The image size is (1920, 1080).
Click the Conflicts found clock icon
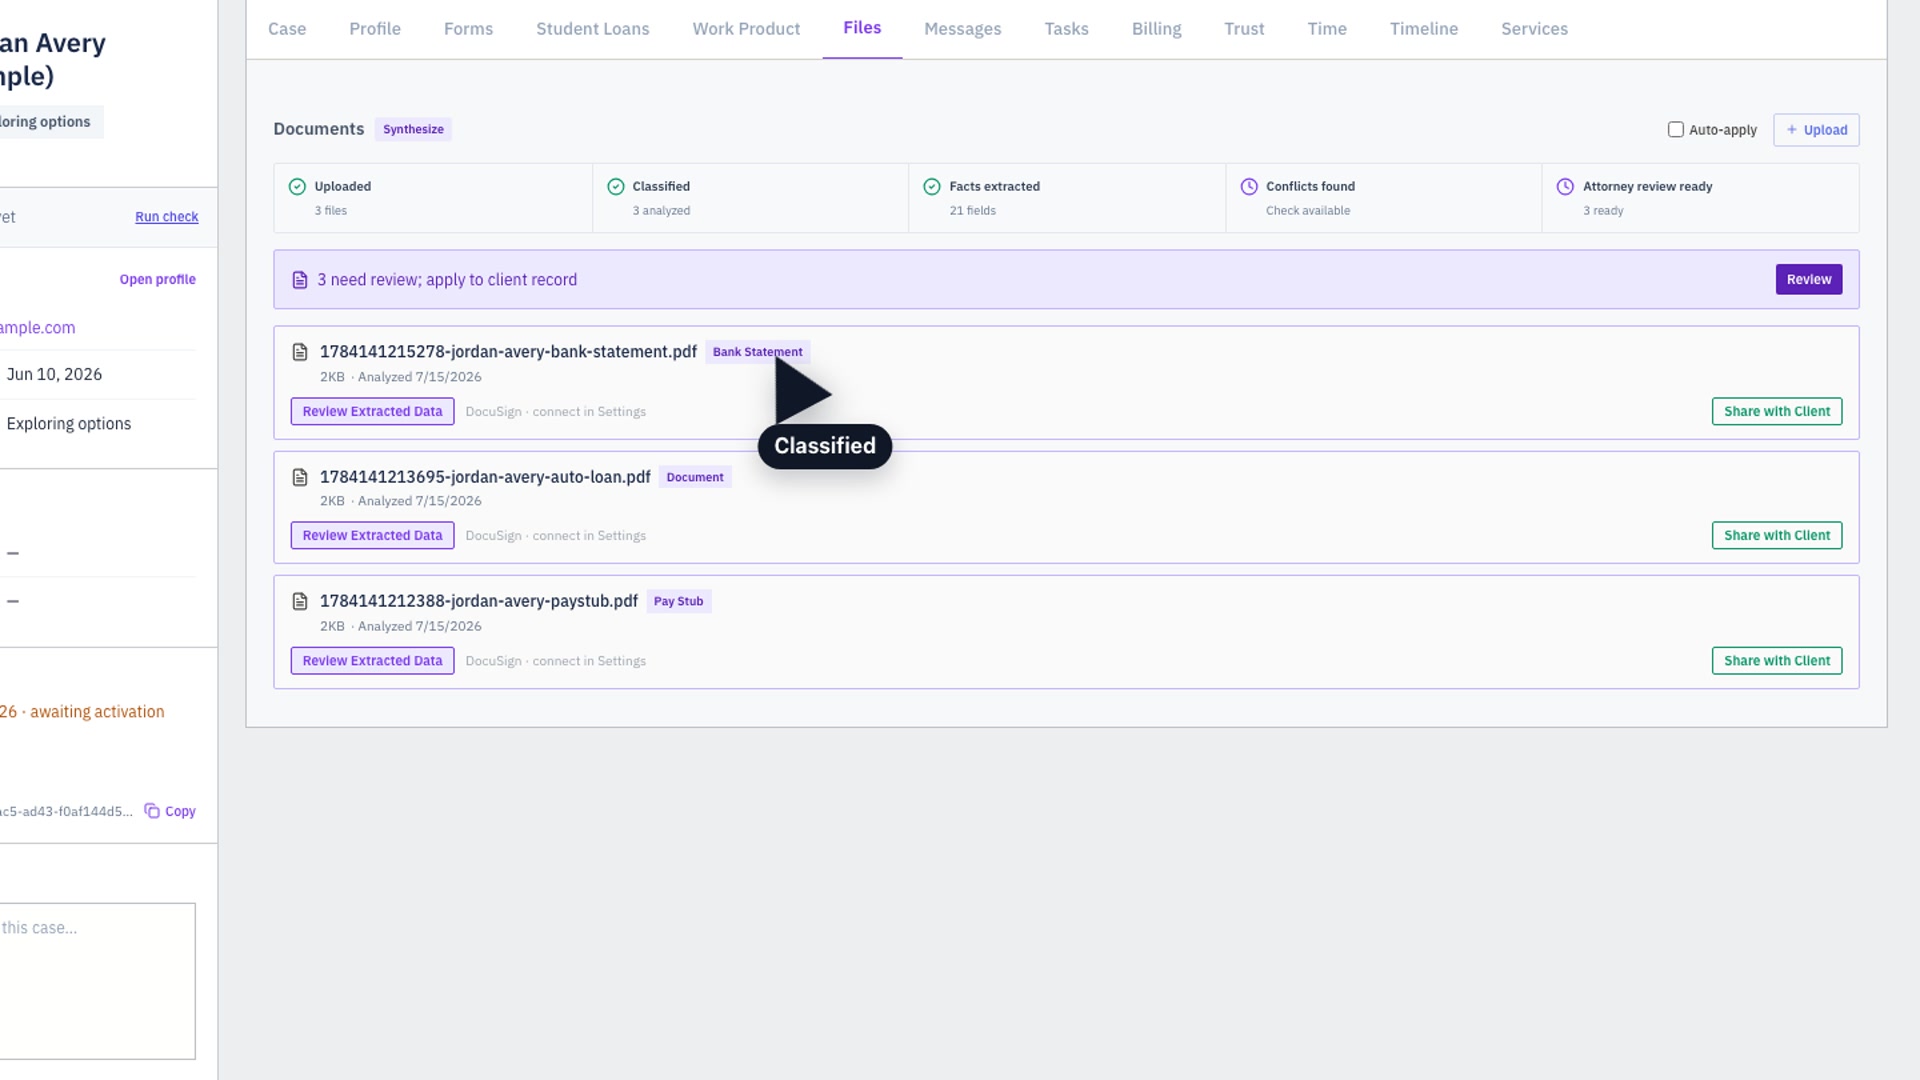point(1249,187)
